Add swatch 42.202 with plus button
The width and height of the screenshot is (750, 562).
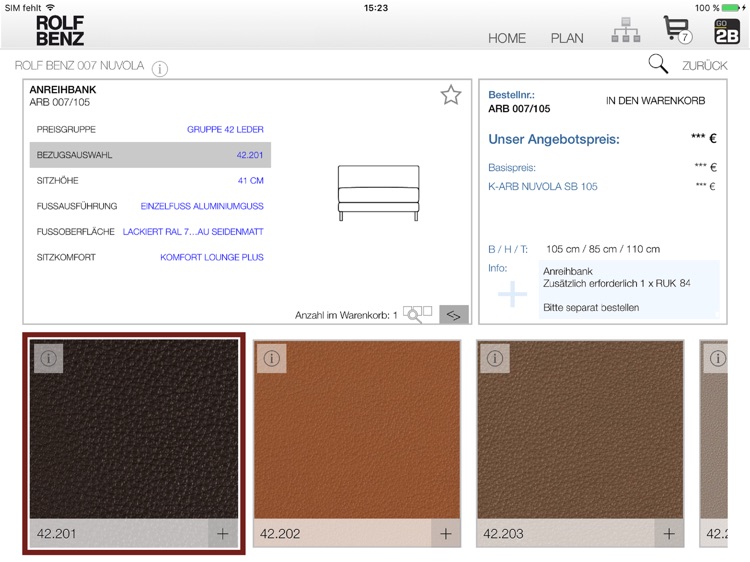[446, 533]
